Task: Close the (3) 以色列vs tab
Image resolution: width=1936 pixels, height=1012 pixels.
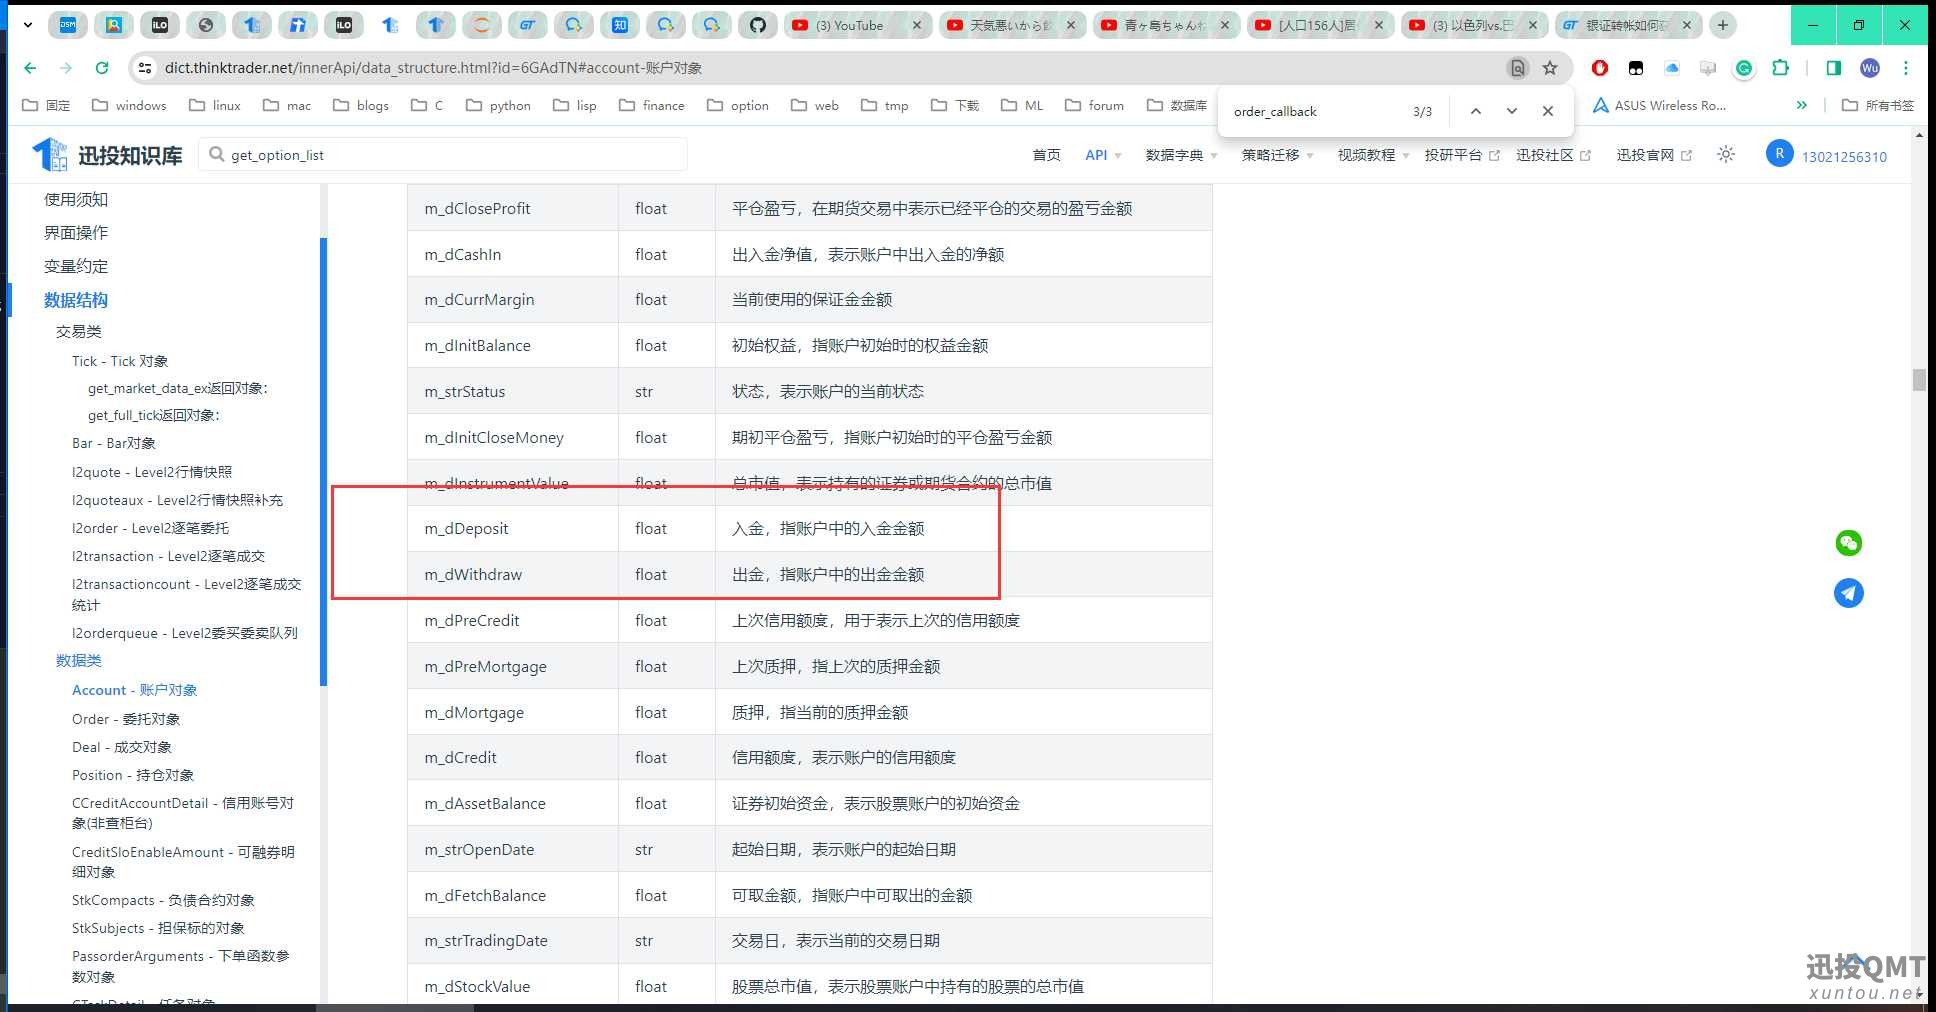Action: click(x=1533, y=25)
